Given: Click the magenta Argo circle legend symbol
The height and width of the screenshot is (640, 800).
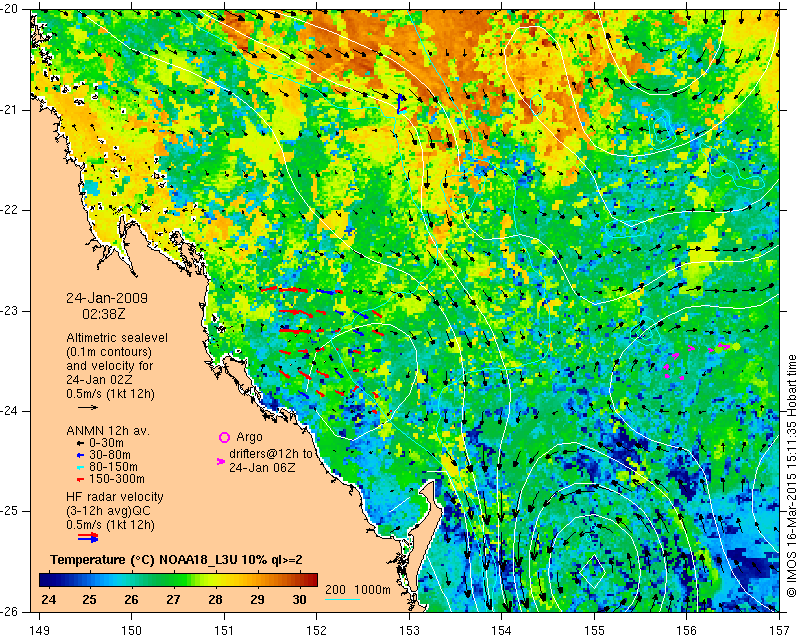Looking at the screenshot, I should coord(224,437).
